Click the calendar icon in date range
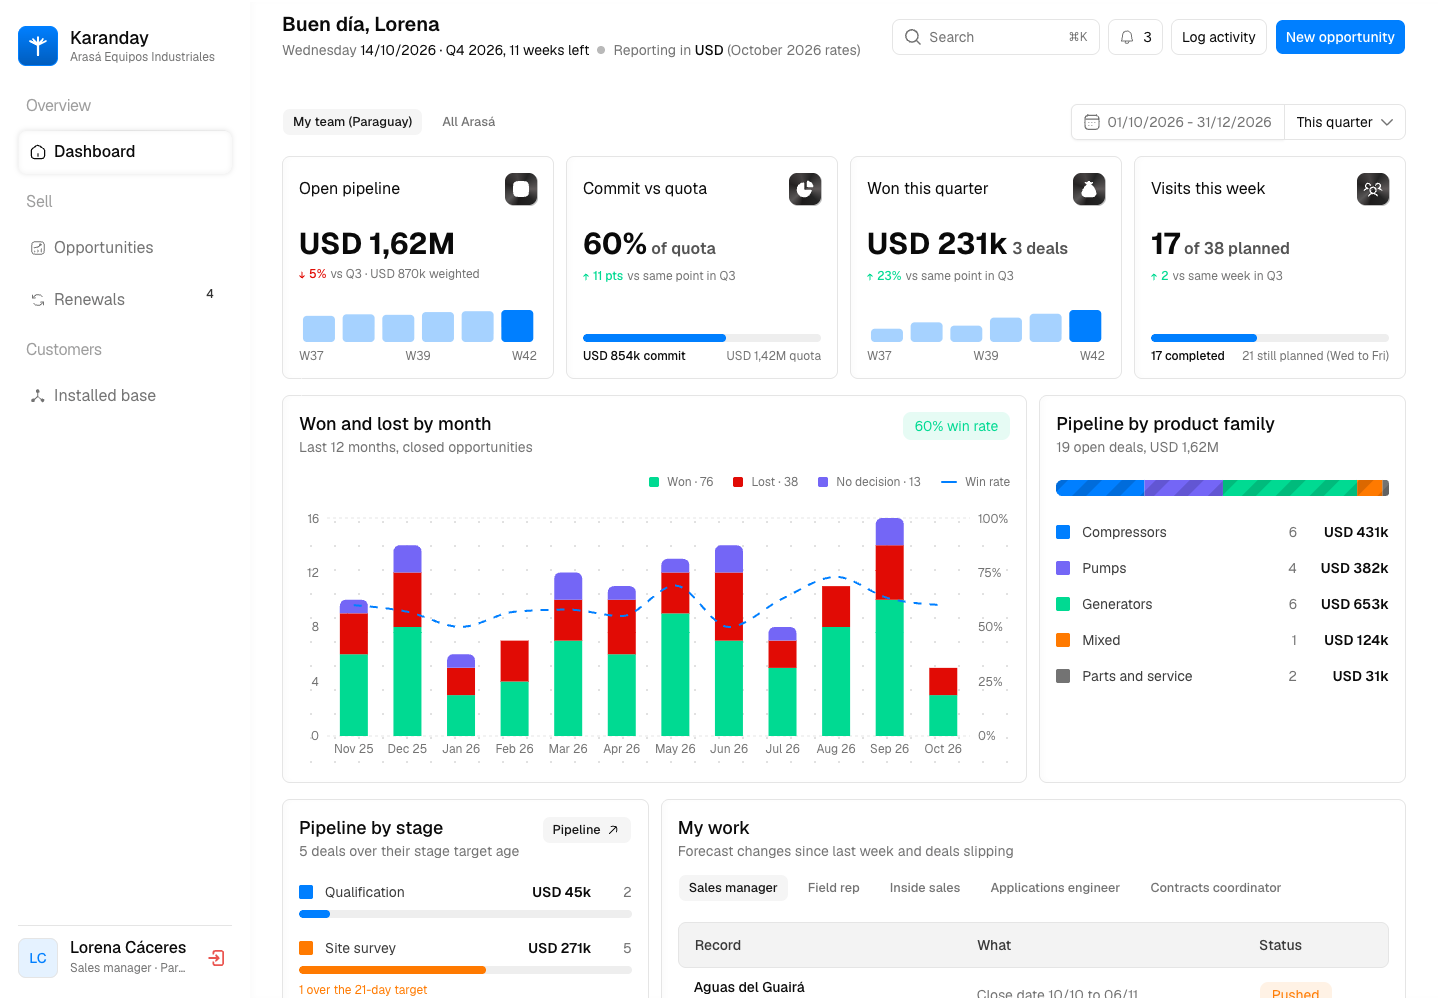Screen dimensions: 1440x1000 click(1092, 122)
